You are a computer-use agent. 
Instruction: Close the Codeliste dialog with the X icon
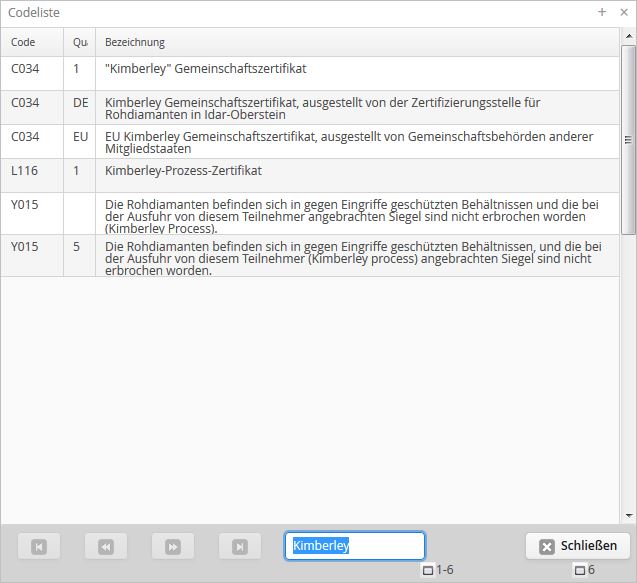[622, 12]
